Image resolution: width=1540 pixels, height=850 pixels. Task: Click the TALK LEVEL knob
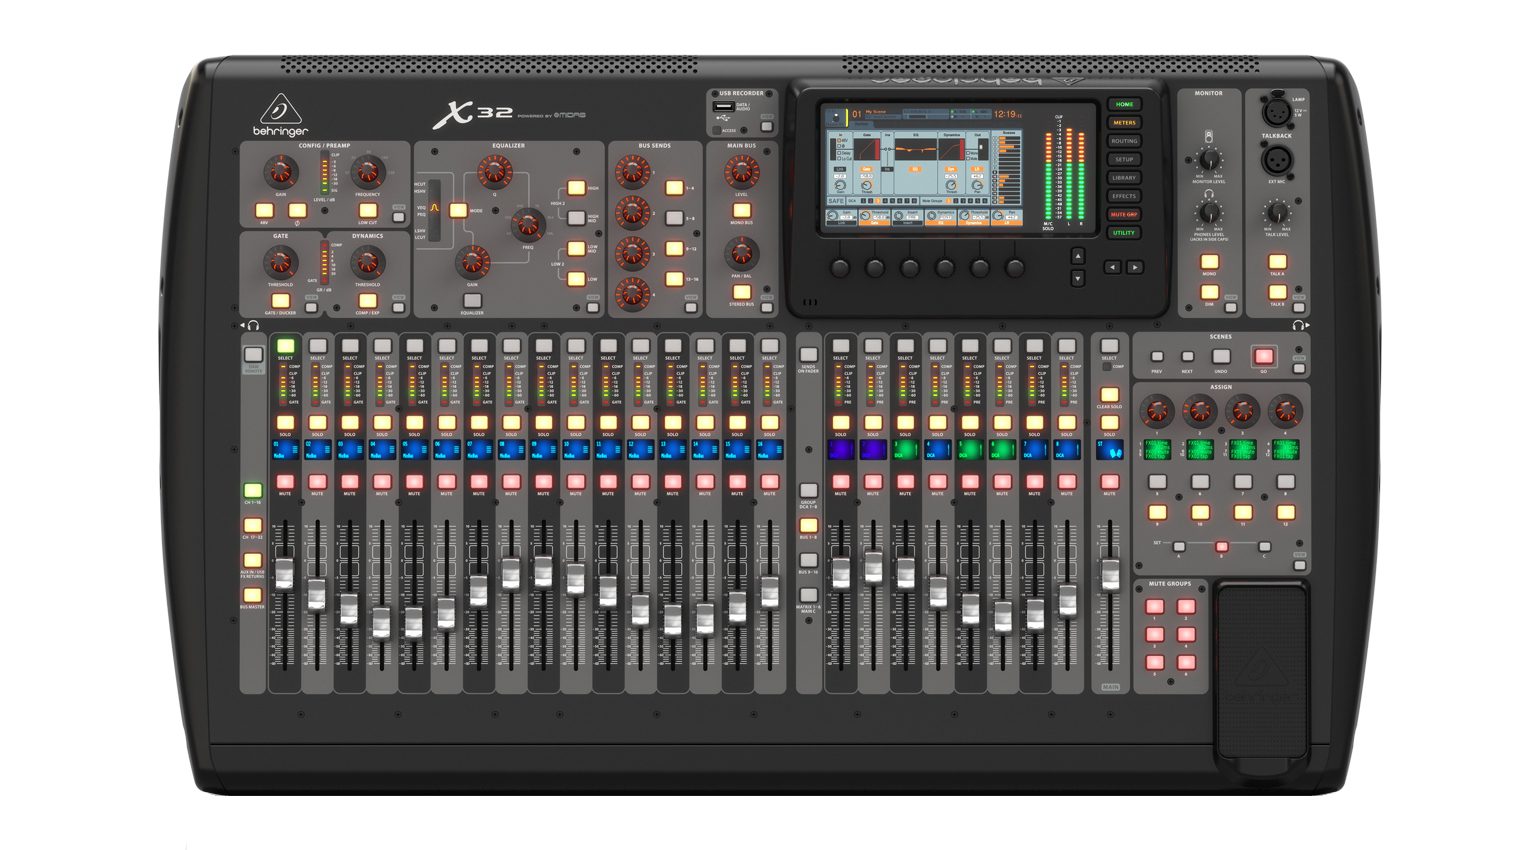pyautogui.click(x=1277, y=212)
